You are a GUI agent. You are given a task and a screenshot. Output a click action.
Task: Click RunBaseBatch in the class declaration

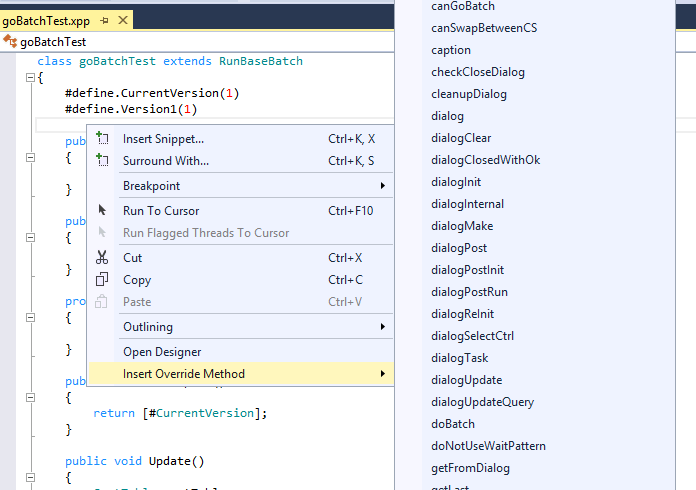coord(261,61)
